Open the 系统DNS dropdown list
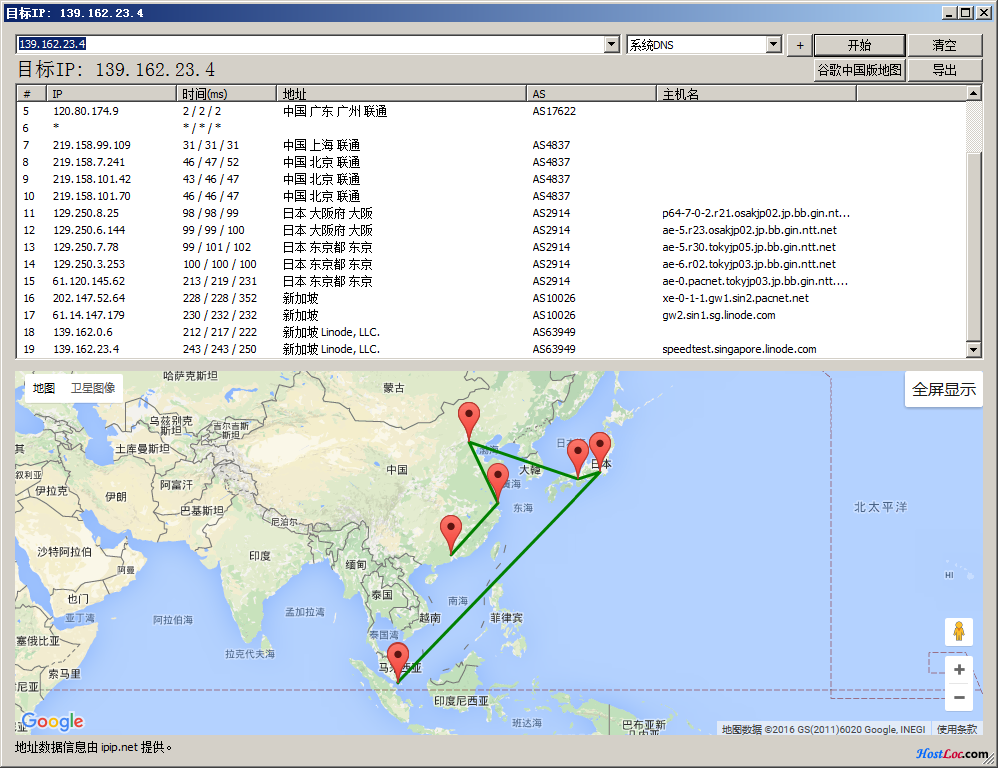This screenshot has width=998, height=768. (774, 44)
